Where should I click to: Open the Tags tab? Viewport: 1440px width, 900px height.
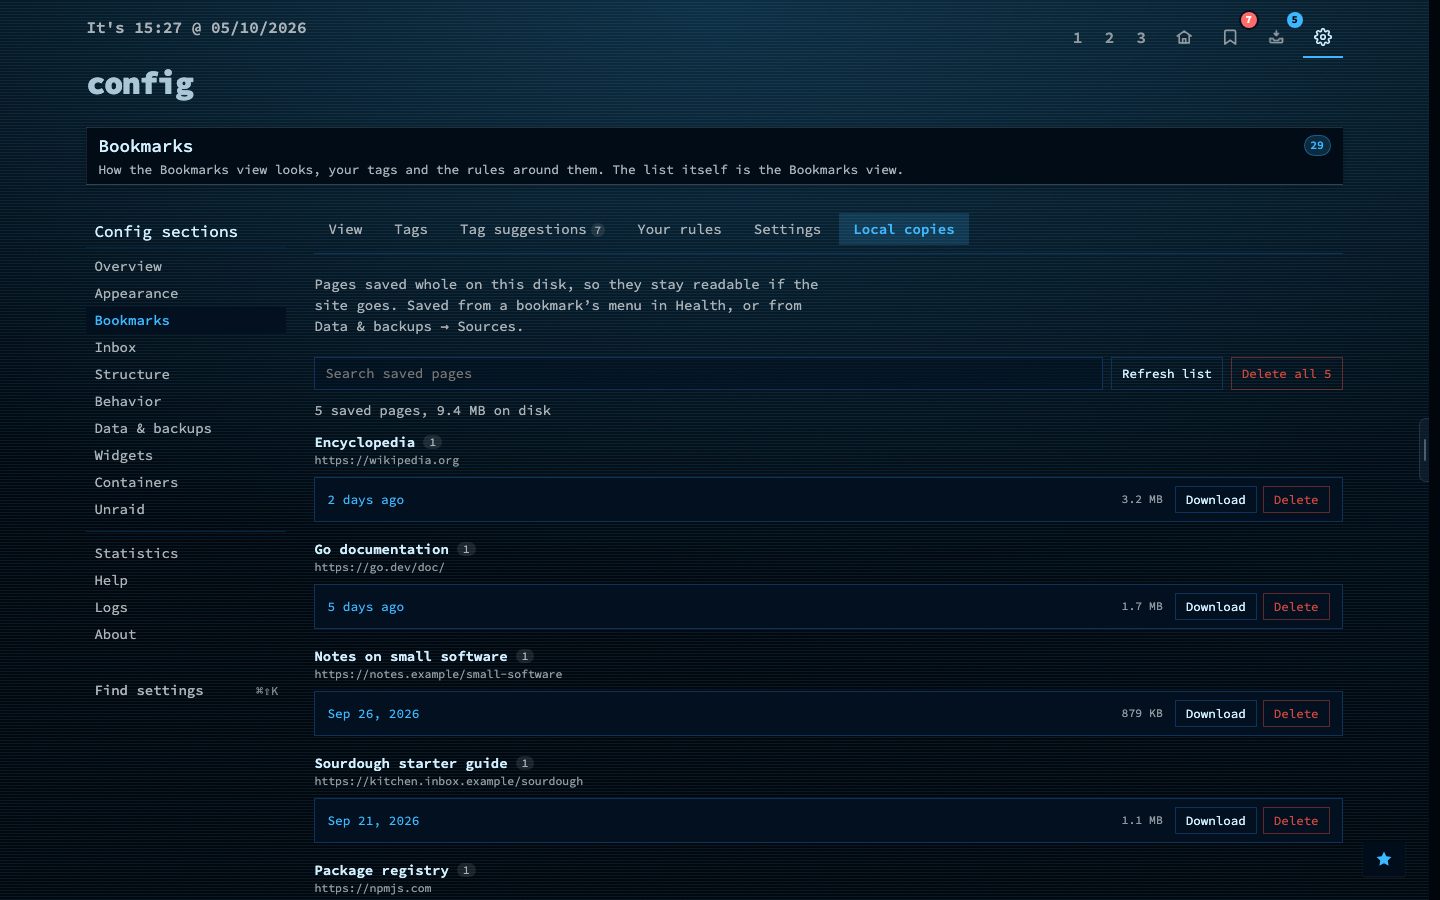coord(411,229)
